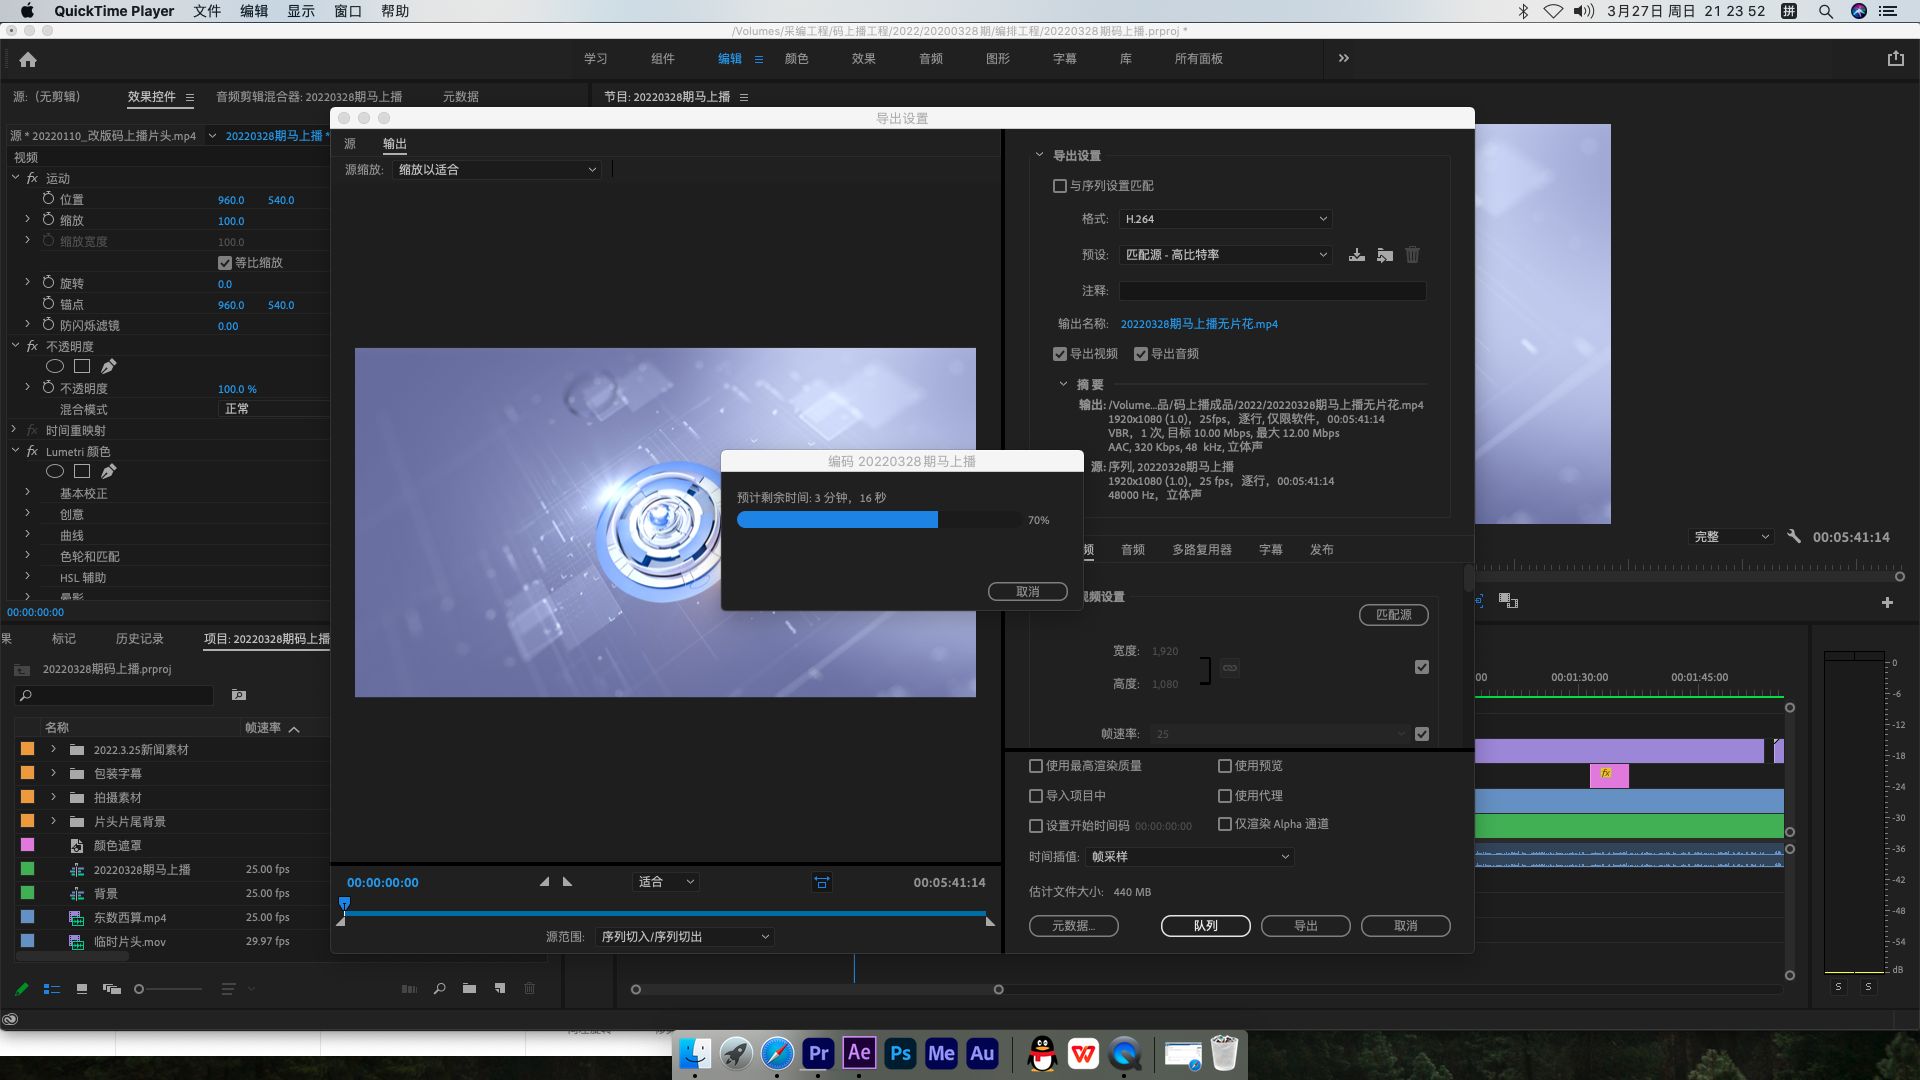Viewport: 1920px width, 1080px height.
Task: Click the Queue button
Action: (x=1206, y=926)
